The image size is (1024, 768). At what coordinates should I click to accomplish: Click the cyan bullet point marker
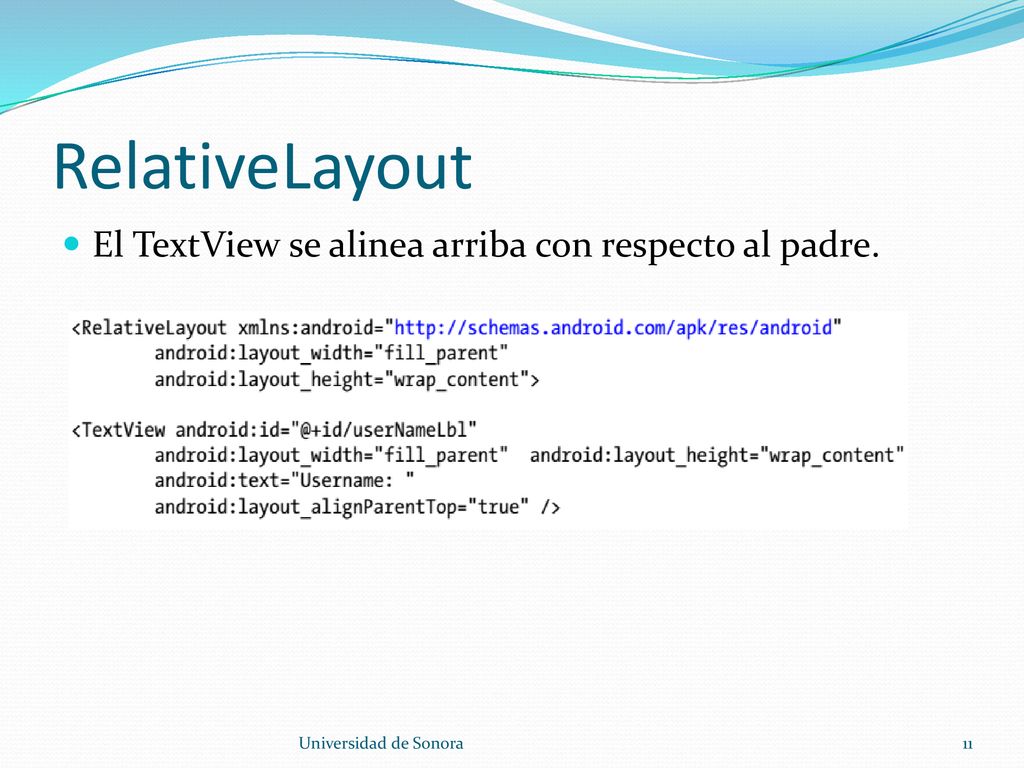72,244
